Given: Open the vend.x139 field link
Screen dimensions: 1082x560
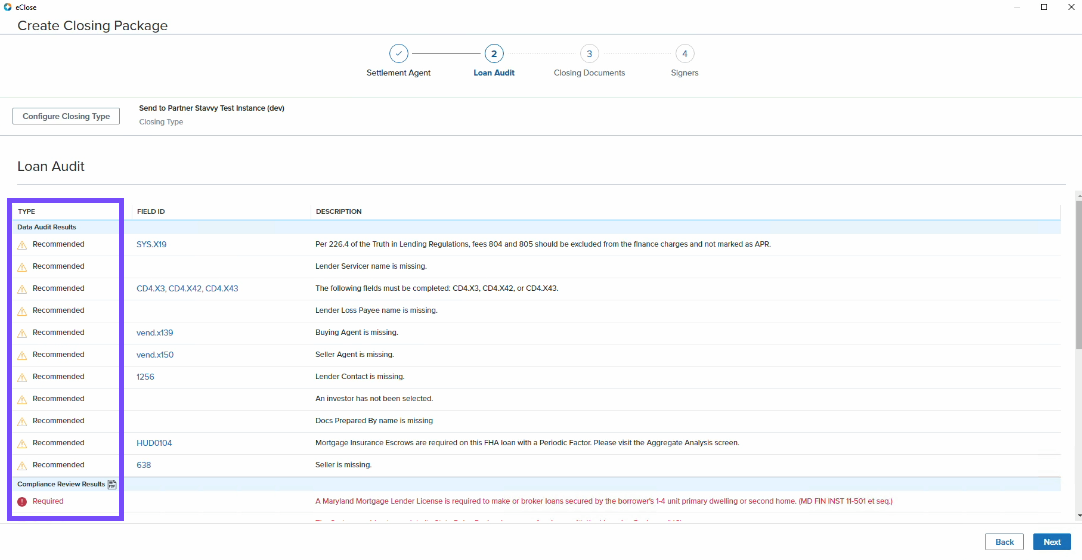Looking at the screenshot, I should tap(155, 332).
